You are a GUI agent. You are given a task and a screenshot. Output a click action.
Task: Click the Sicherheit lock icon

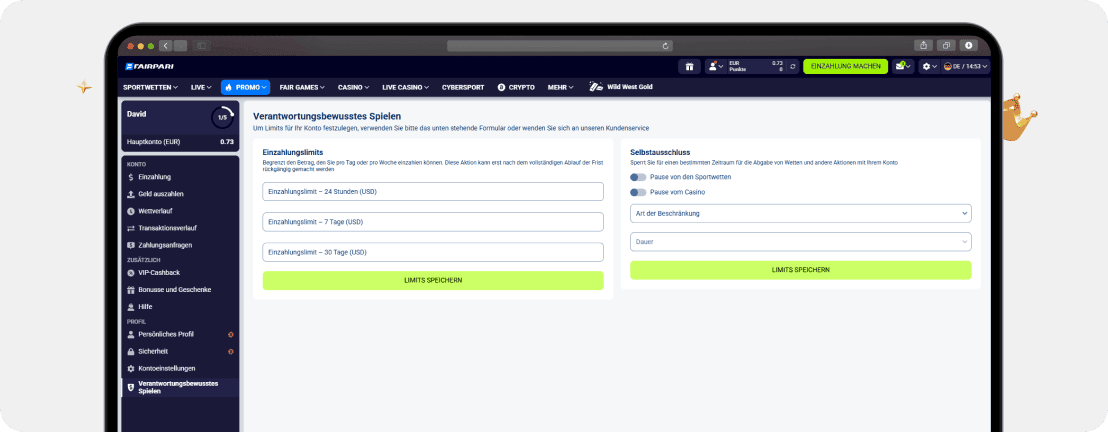coord(131,351)
